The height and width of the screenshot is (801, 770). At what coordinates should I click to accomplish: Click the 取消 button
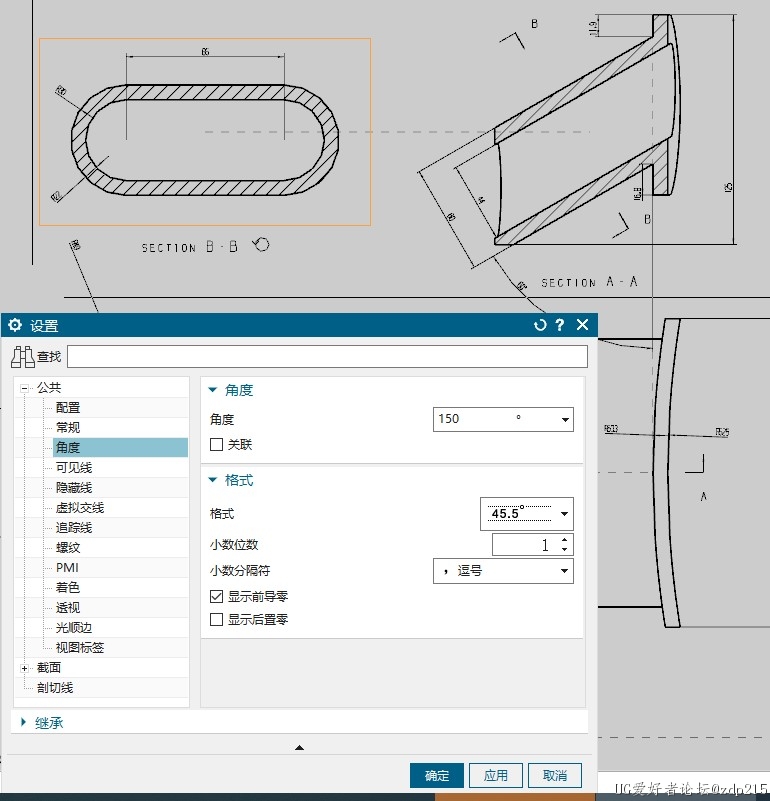click(555, 775)
